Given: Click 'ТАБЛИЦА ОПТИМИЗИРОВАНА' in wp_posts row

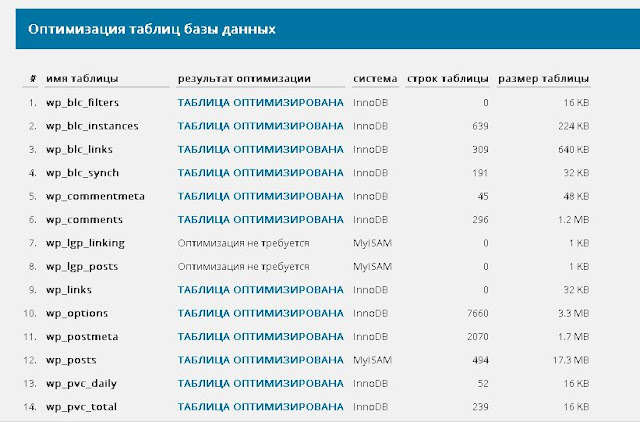Looking at the screenshot, I should click(260, 360).
